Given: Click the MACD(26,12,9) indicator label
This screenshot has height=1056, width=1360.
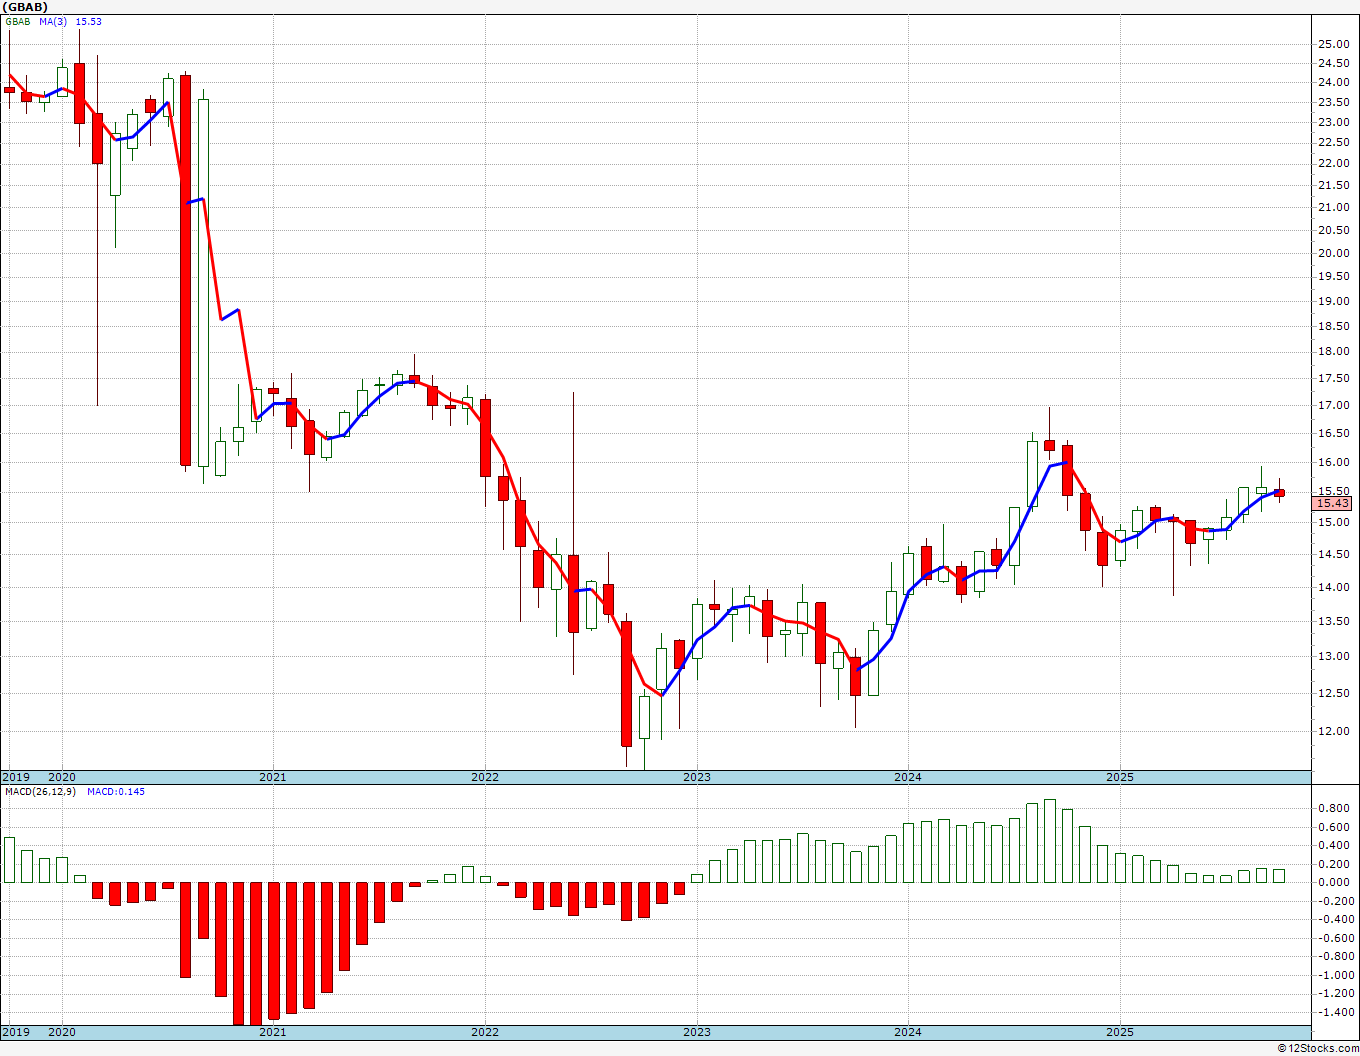Looking at the screenshot, I should tap(41, 791).
